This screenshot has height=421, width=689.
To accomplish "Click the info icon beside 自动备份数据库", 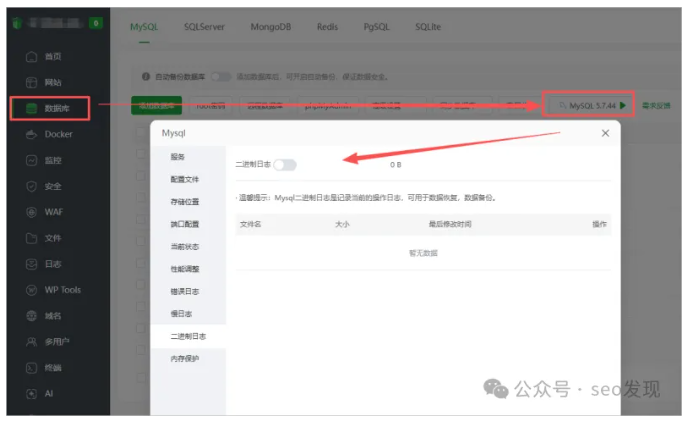I will click(146, 76).
